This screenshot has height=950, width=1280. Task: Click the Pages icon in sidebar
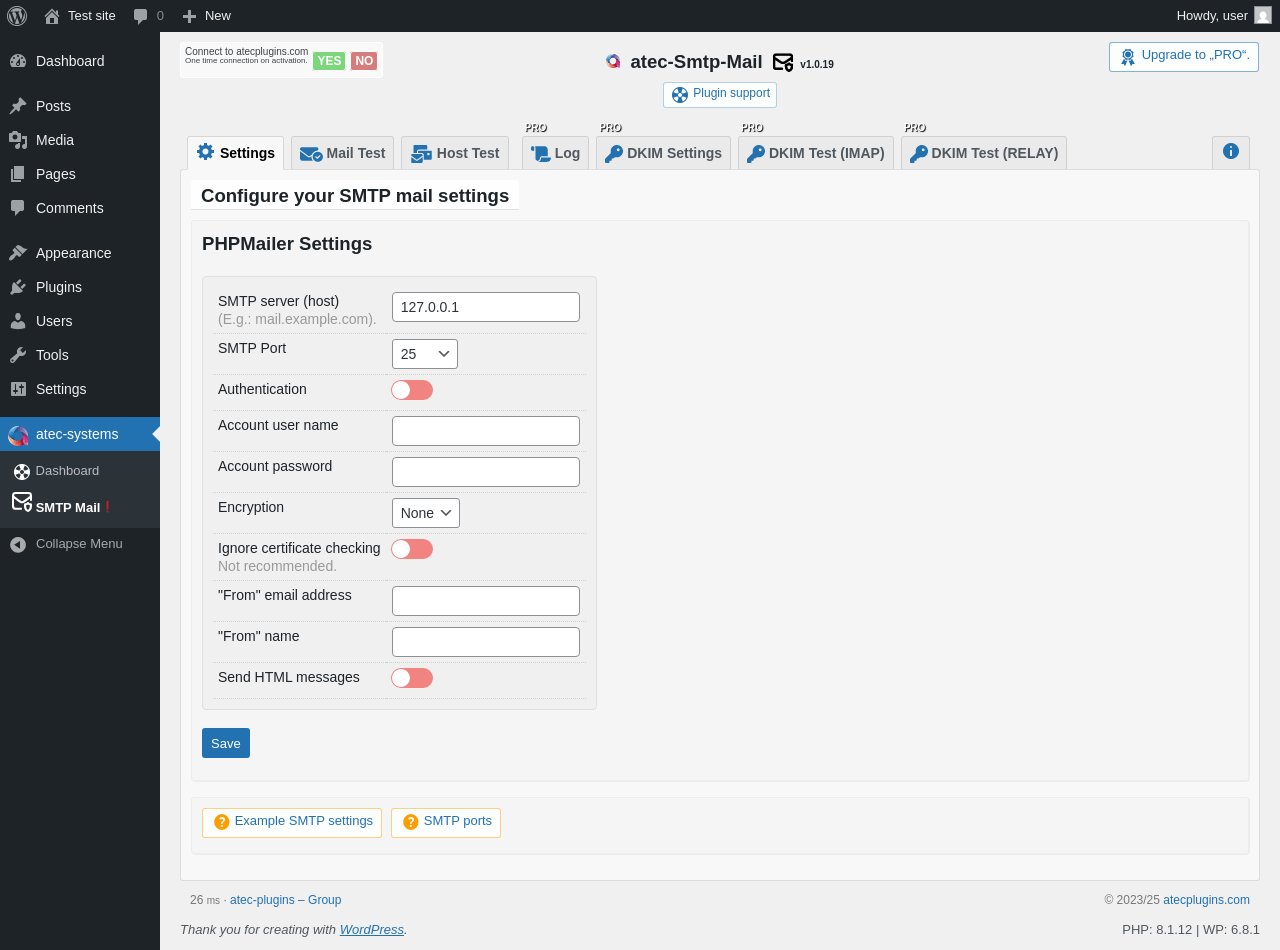18,174
